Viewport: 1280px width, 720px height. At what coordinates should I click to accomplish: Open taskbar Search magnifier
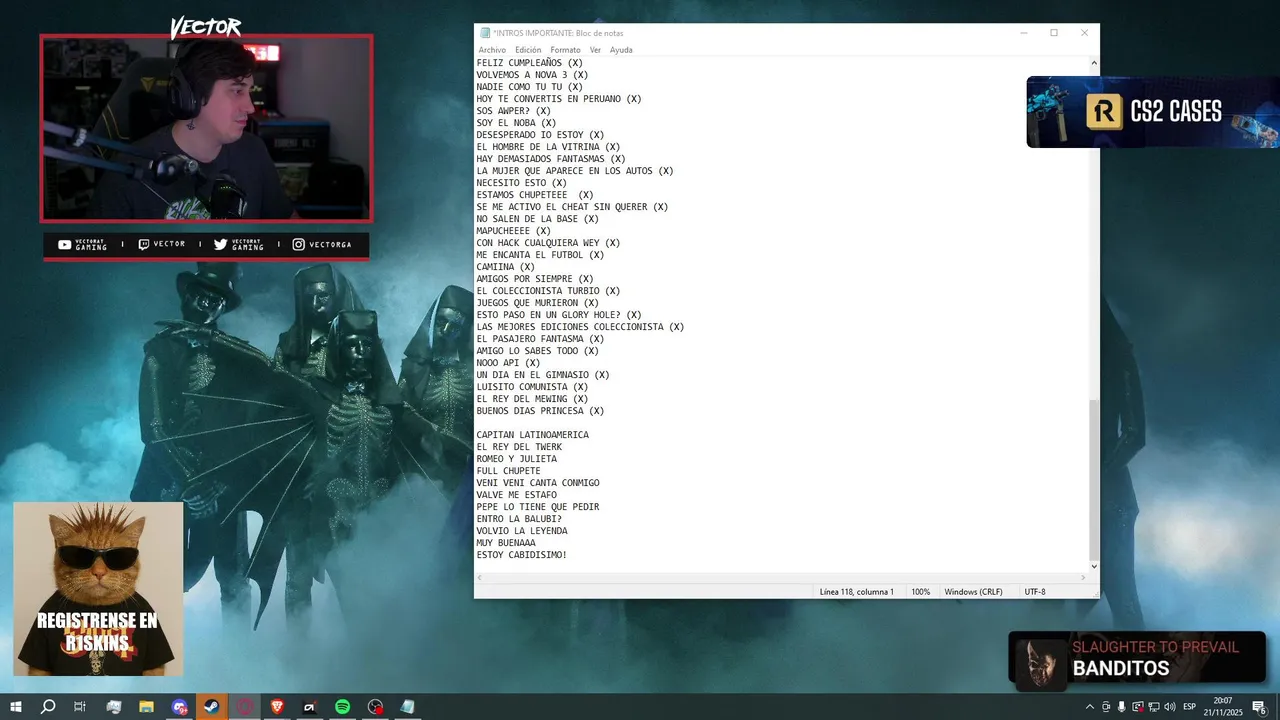pos(47,707)
